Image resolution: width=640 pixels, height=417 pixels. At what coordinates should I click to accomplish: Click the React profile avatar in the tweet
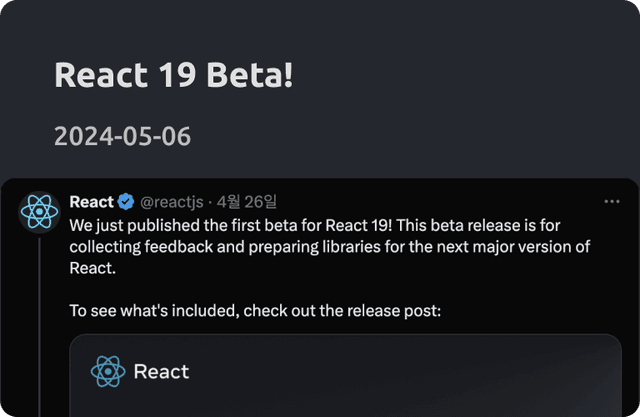pos(40,211)
